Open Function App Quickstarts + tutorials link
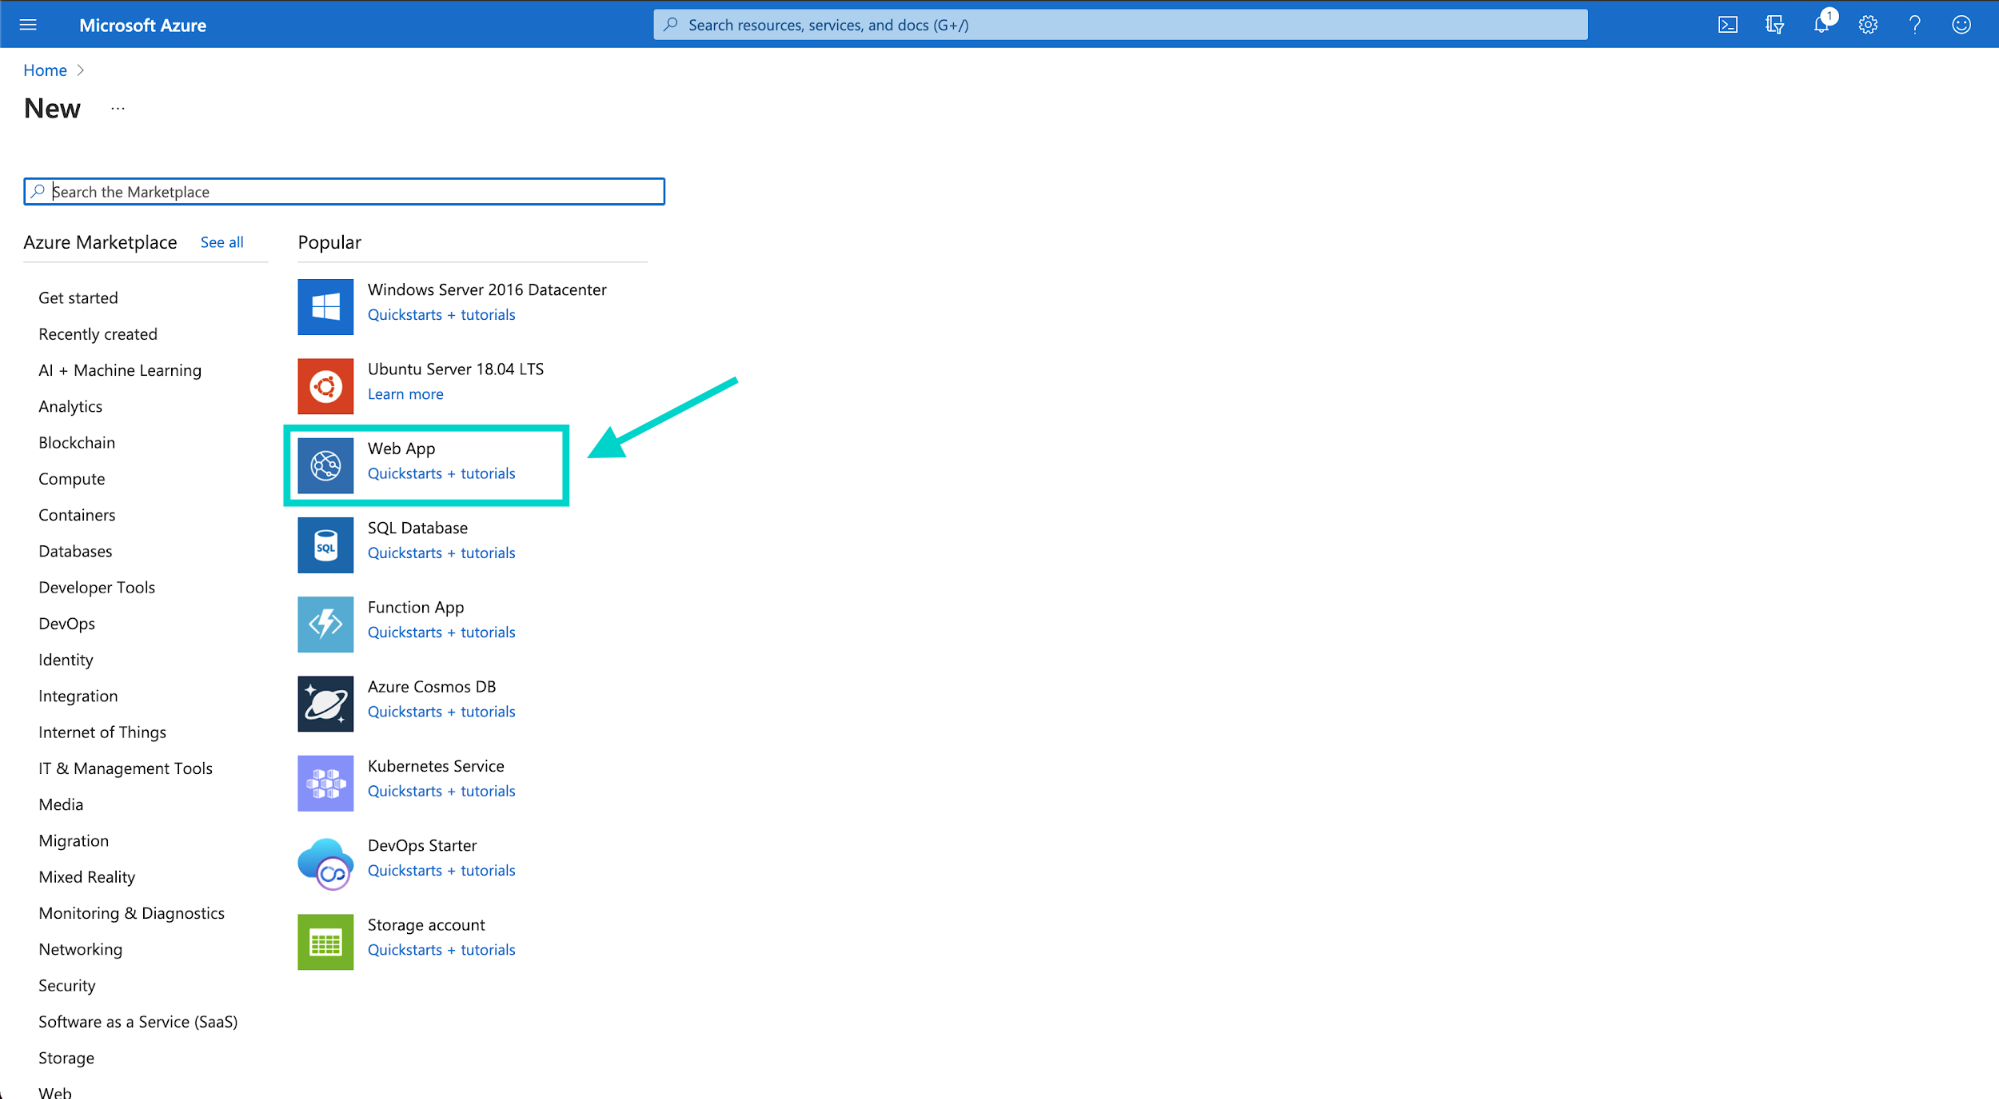1999x1099 pixels. pos(441,632)
